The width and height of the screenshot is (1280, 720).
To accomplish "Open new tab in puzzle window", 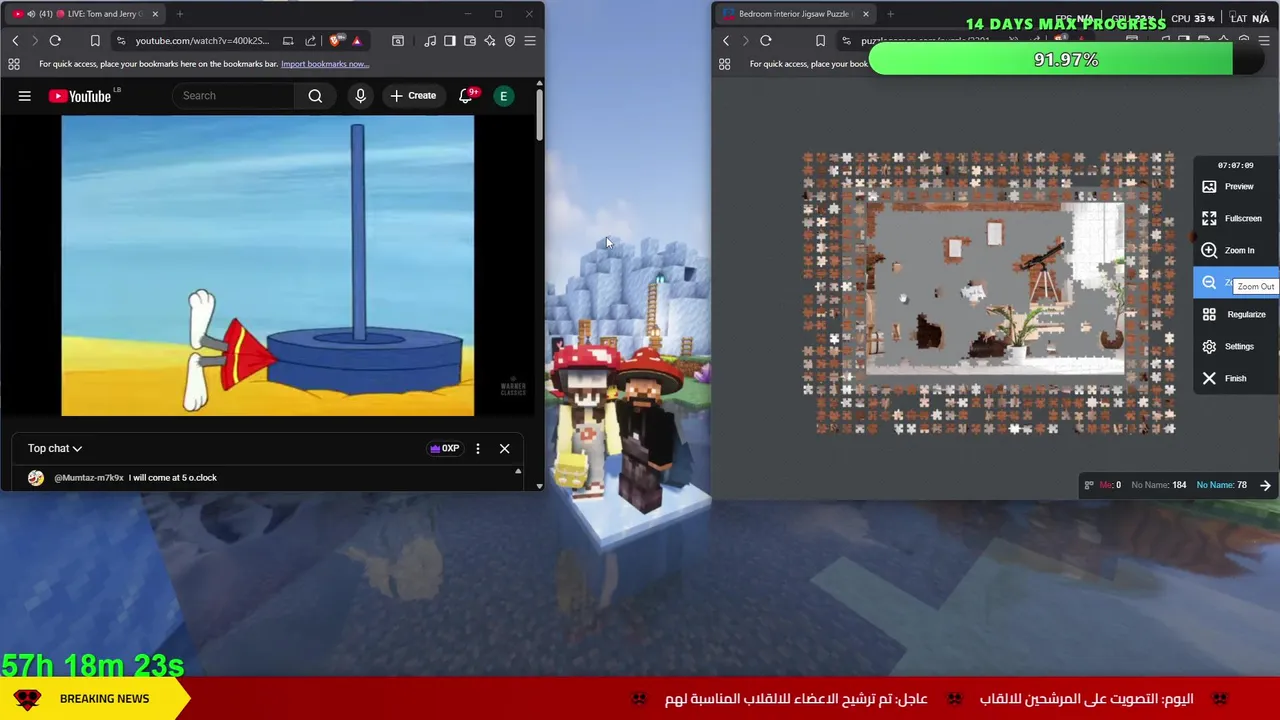I will point(890,14).
